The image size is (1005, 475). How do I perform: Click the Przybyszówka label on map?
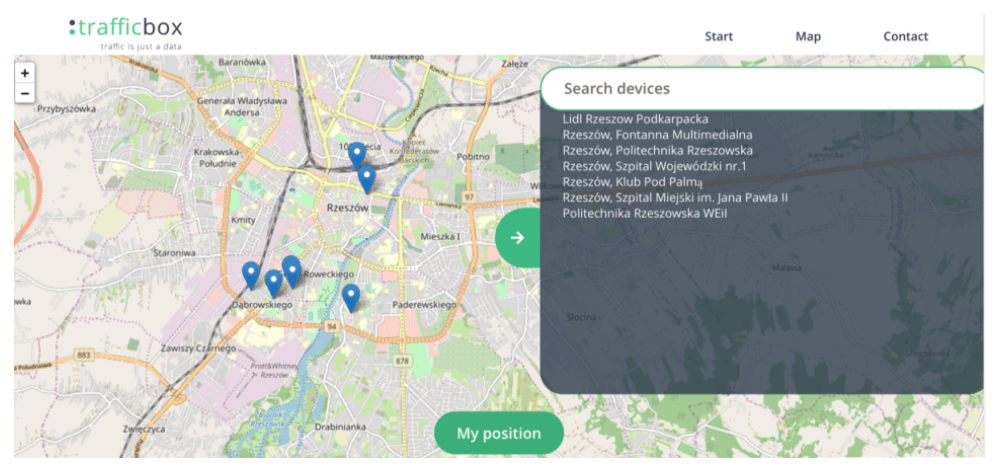tap(67, 109)
